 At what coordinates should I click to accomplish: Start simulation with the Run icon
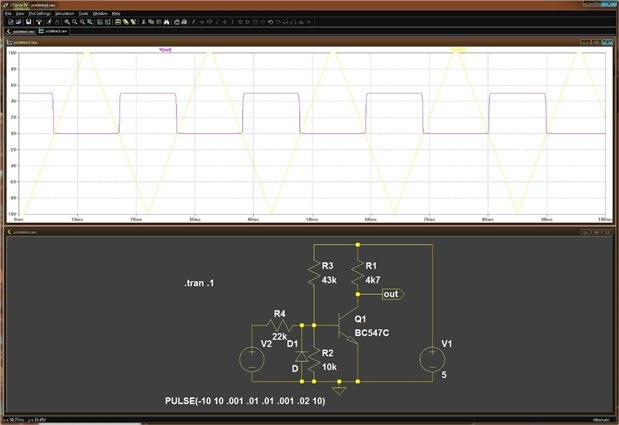coord(51,21)
